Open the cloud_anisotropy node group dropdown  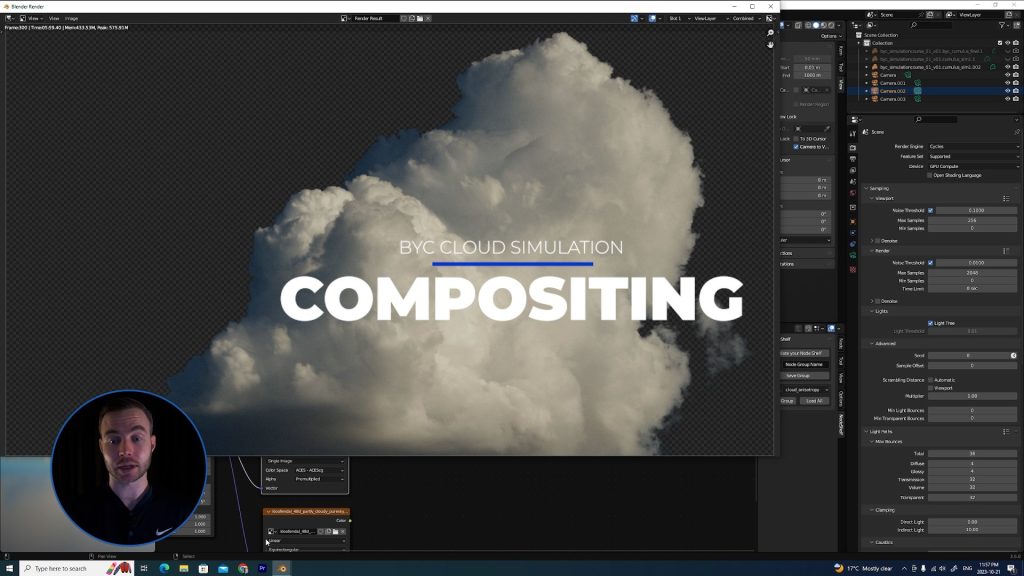(x=805, y=390)
